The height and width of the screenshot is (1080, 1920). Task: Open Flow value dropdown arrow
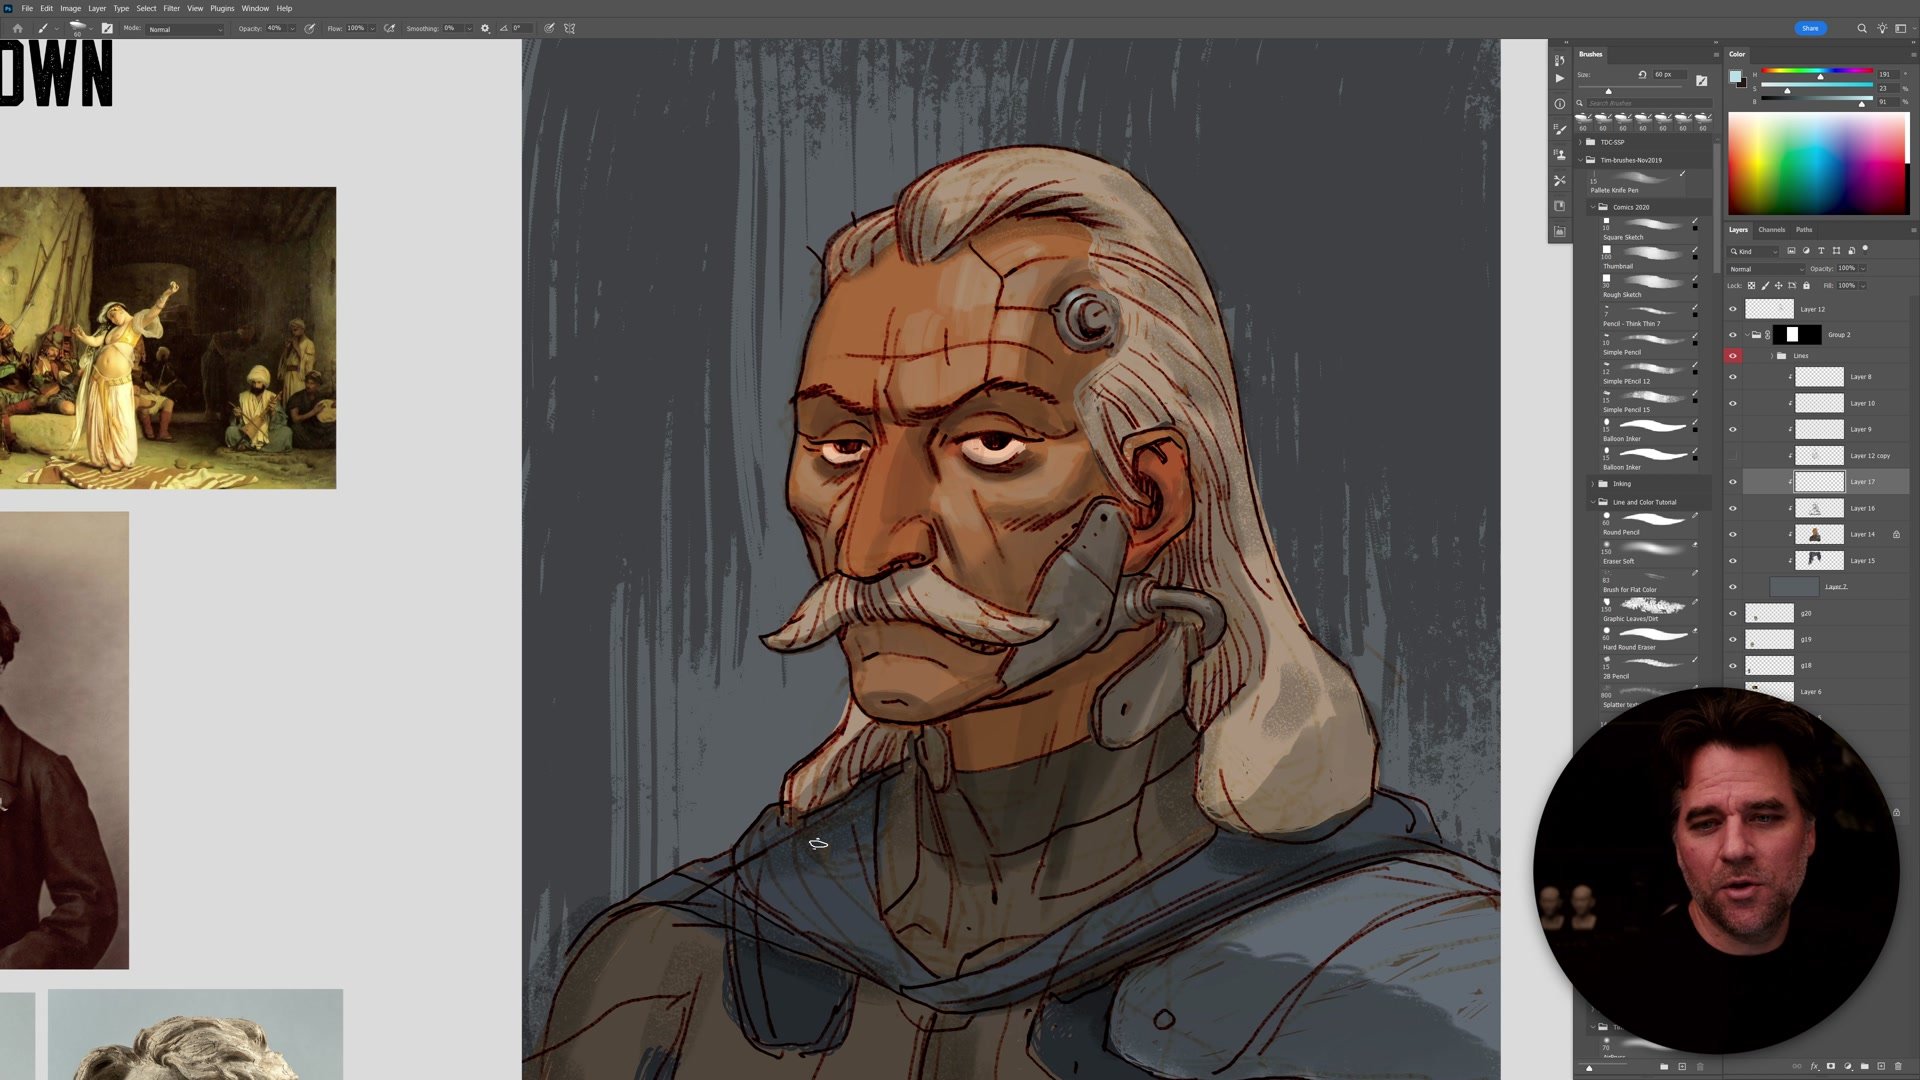click(372, 28)
